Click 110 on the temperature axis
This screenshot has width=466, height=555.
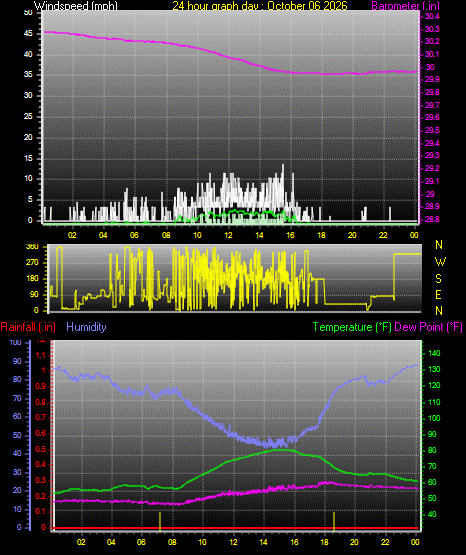[434, 402]
